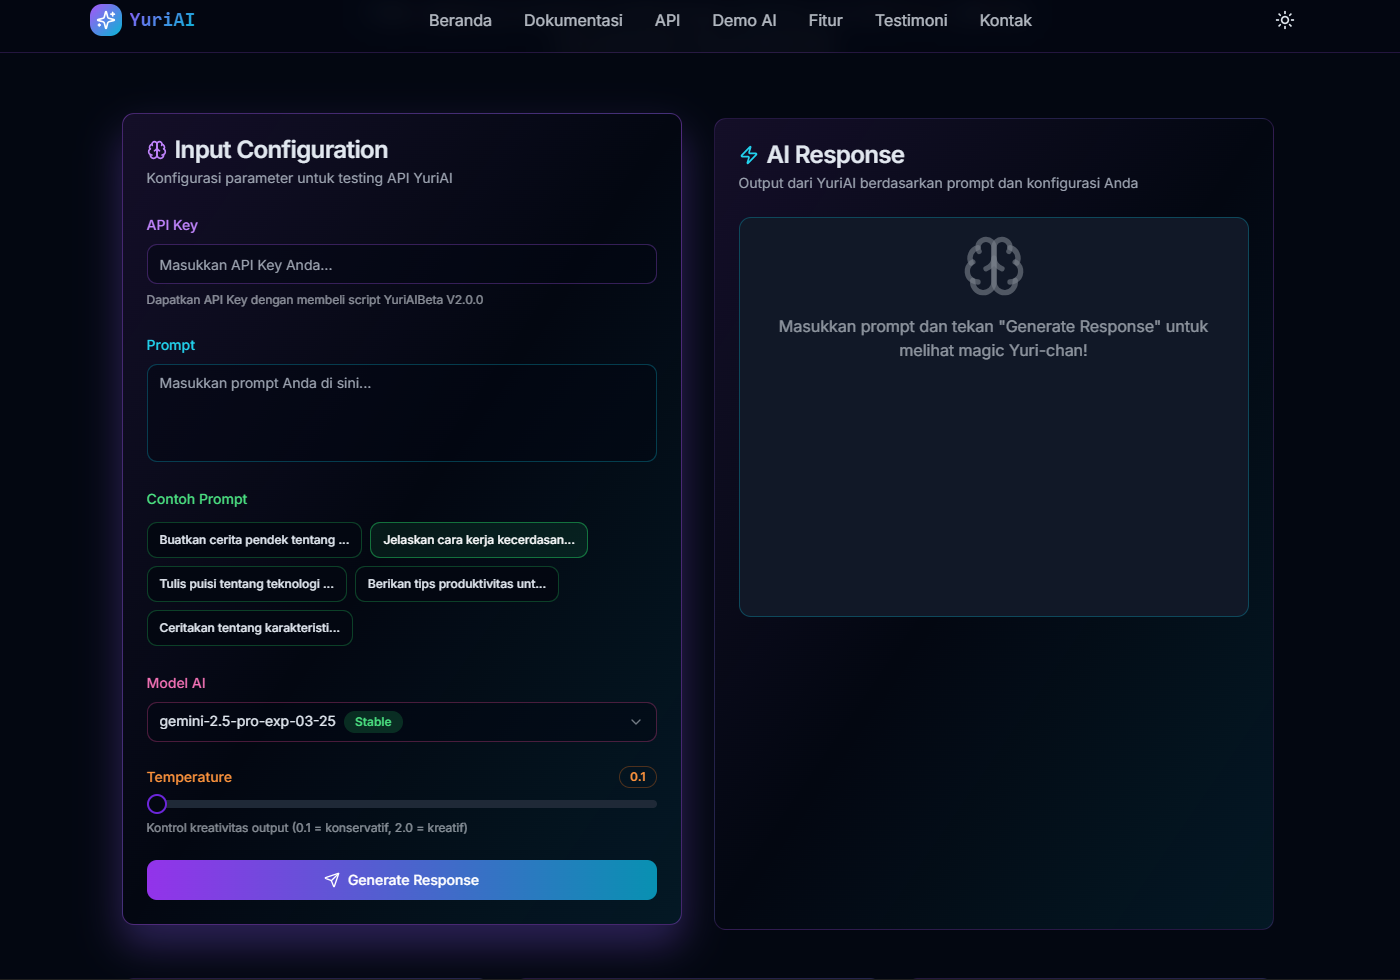Image resolution: width=1400 pixels, height=980 pixels.
Task: Click the 0.1 temperature value badge
Action: pyautogui.click(x=638, y=776)
